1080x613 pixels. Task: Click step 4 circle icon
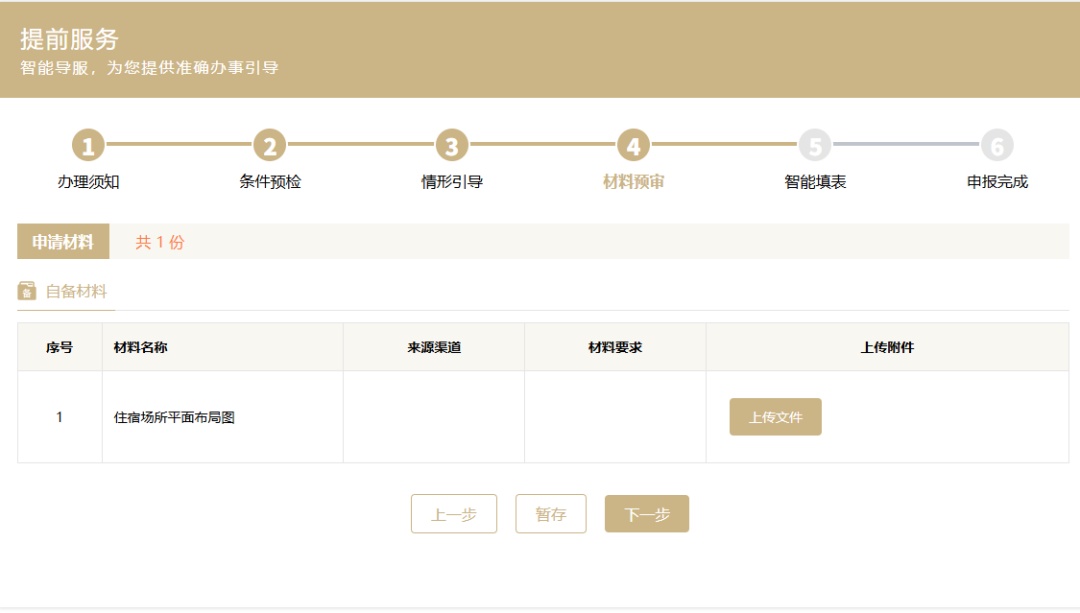click(x=633, y=146)
